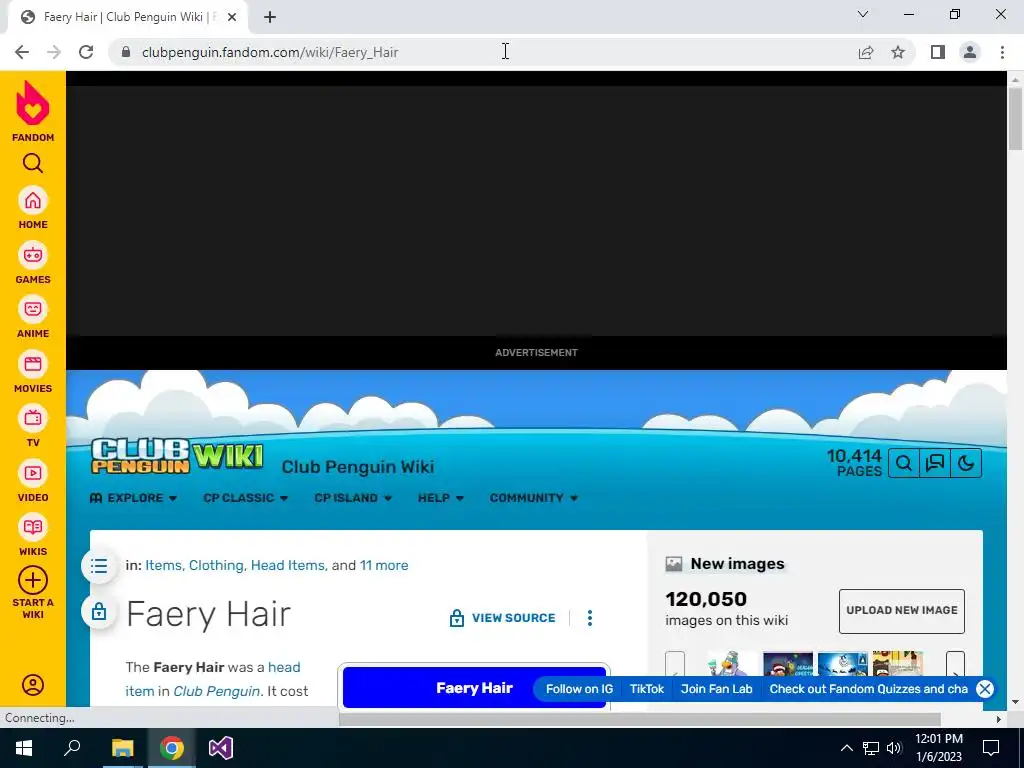Click Club Penguin Wiki title text
The height and width of the screenshot is (768, 1024).
pos(358,467)
